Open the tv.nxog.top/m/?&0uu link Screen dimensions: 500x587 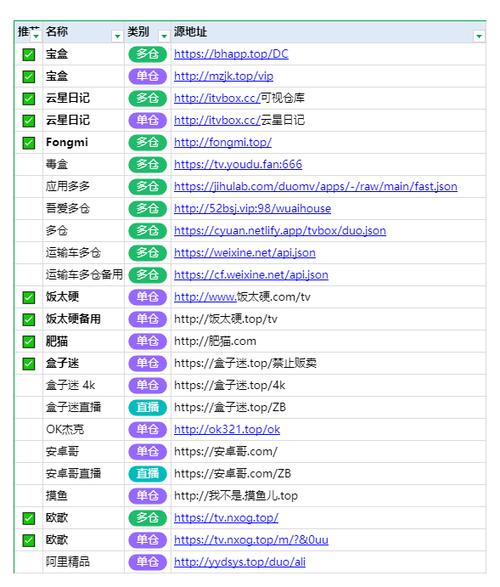coord(251,540)
